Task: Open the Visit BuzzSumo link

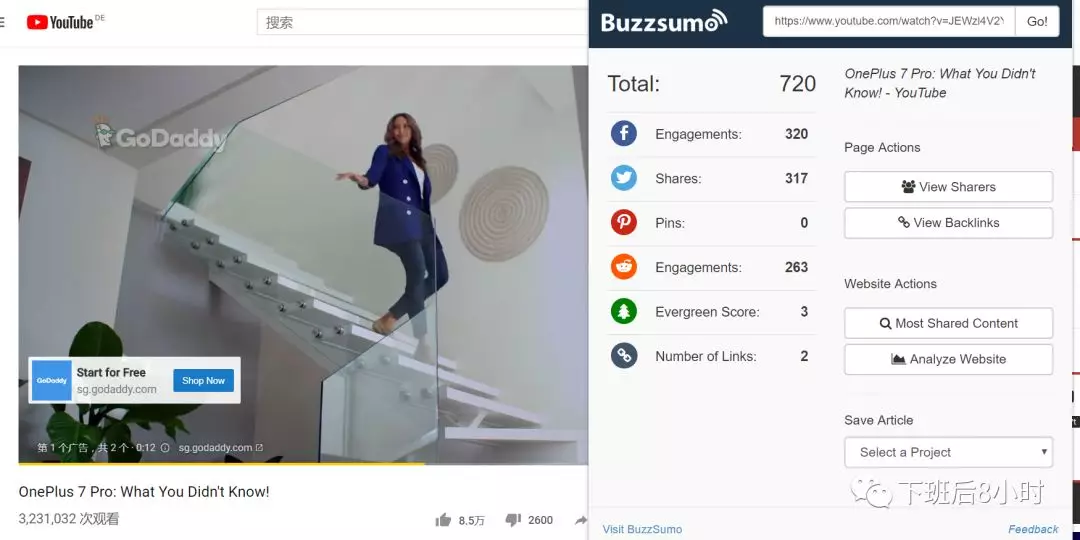Action: tap(642, 530)
